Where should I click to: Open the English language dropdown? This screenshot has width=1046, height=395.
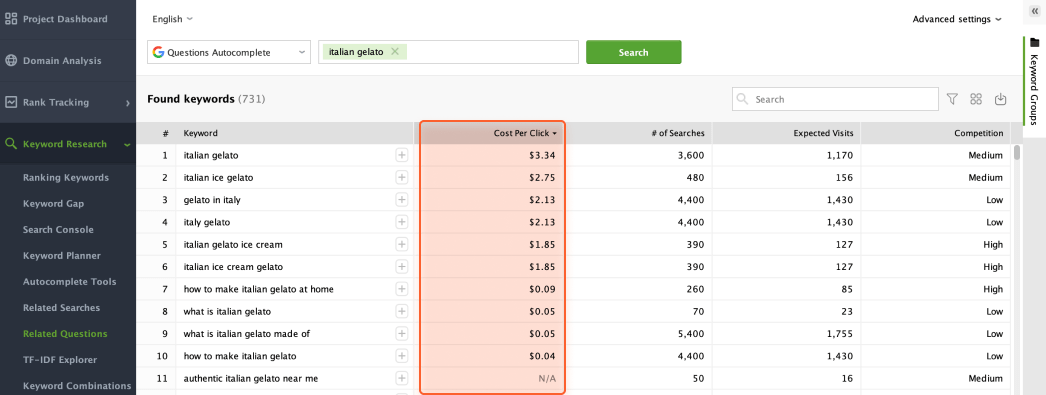172,19
